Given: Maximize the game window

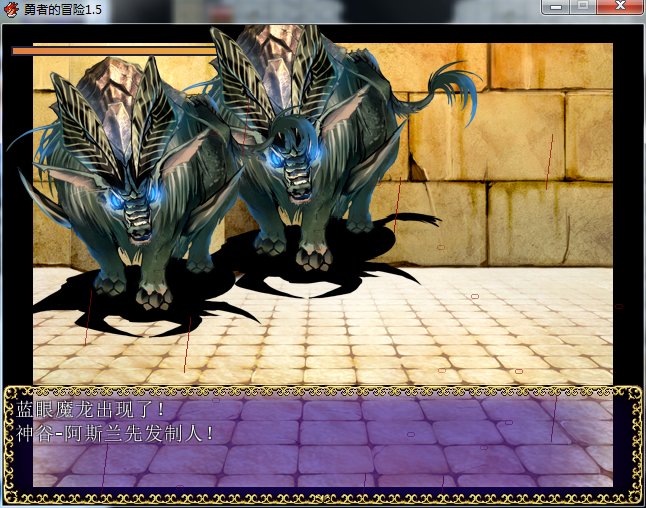Looking at the screenshot, I should pyautogui.click(x=583, y=6).
